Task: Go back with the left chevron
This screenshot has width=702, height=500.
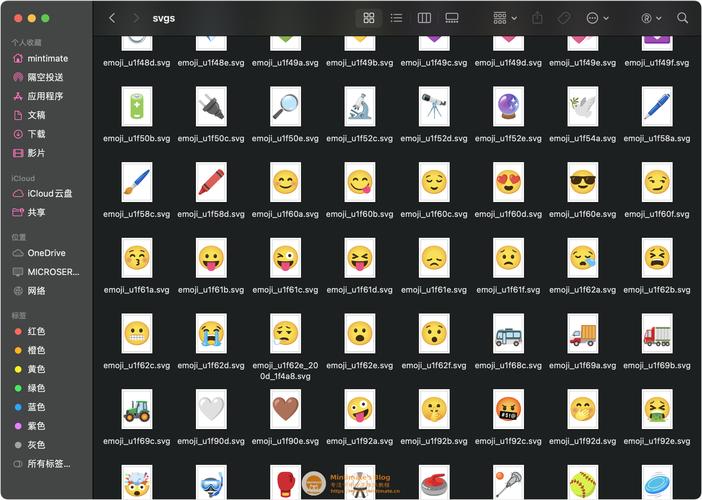Action: pyautogui.click(x=111, y=18)
